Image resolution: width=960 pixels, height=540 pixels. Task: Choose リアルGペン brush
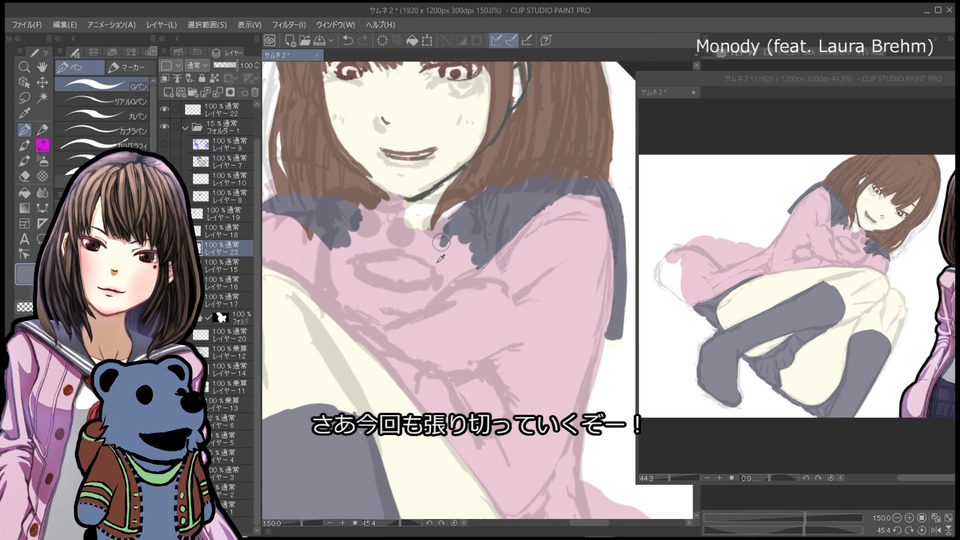point(102,100)
